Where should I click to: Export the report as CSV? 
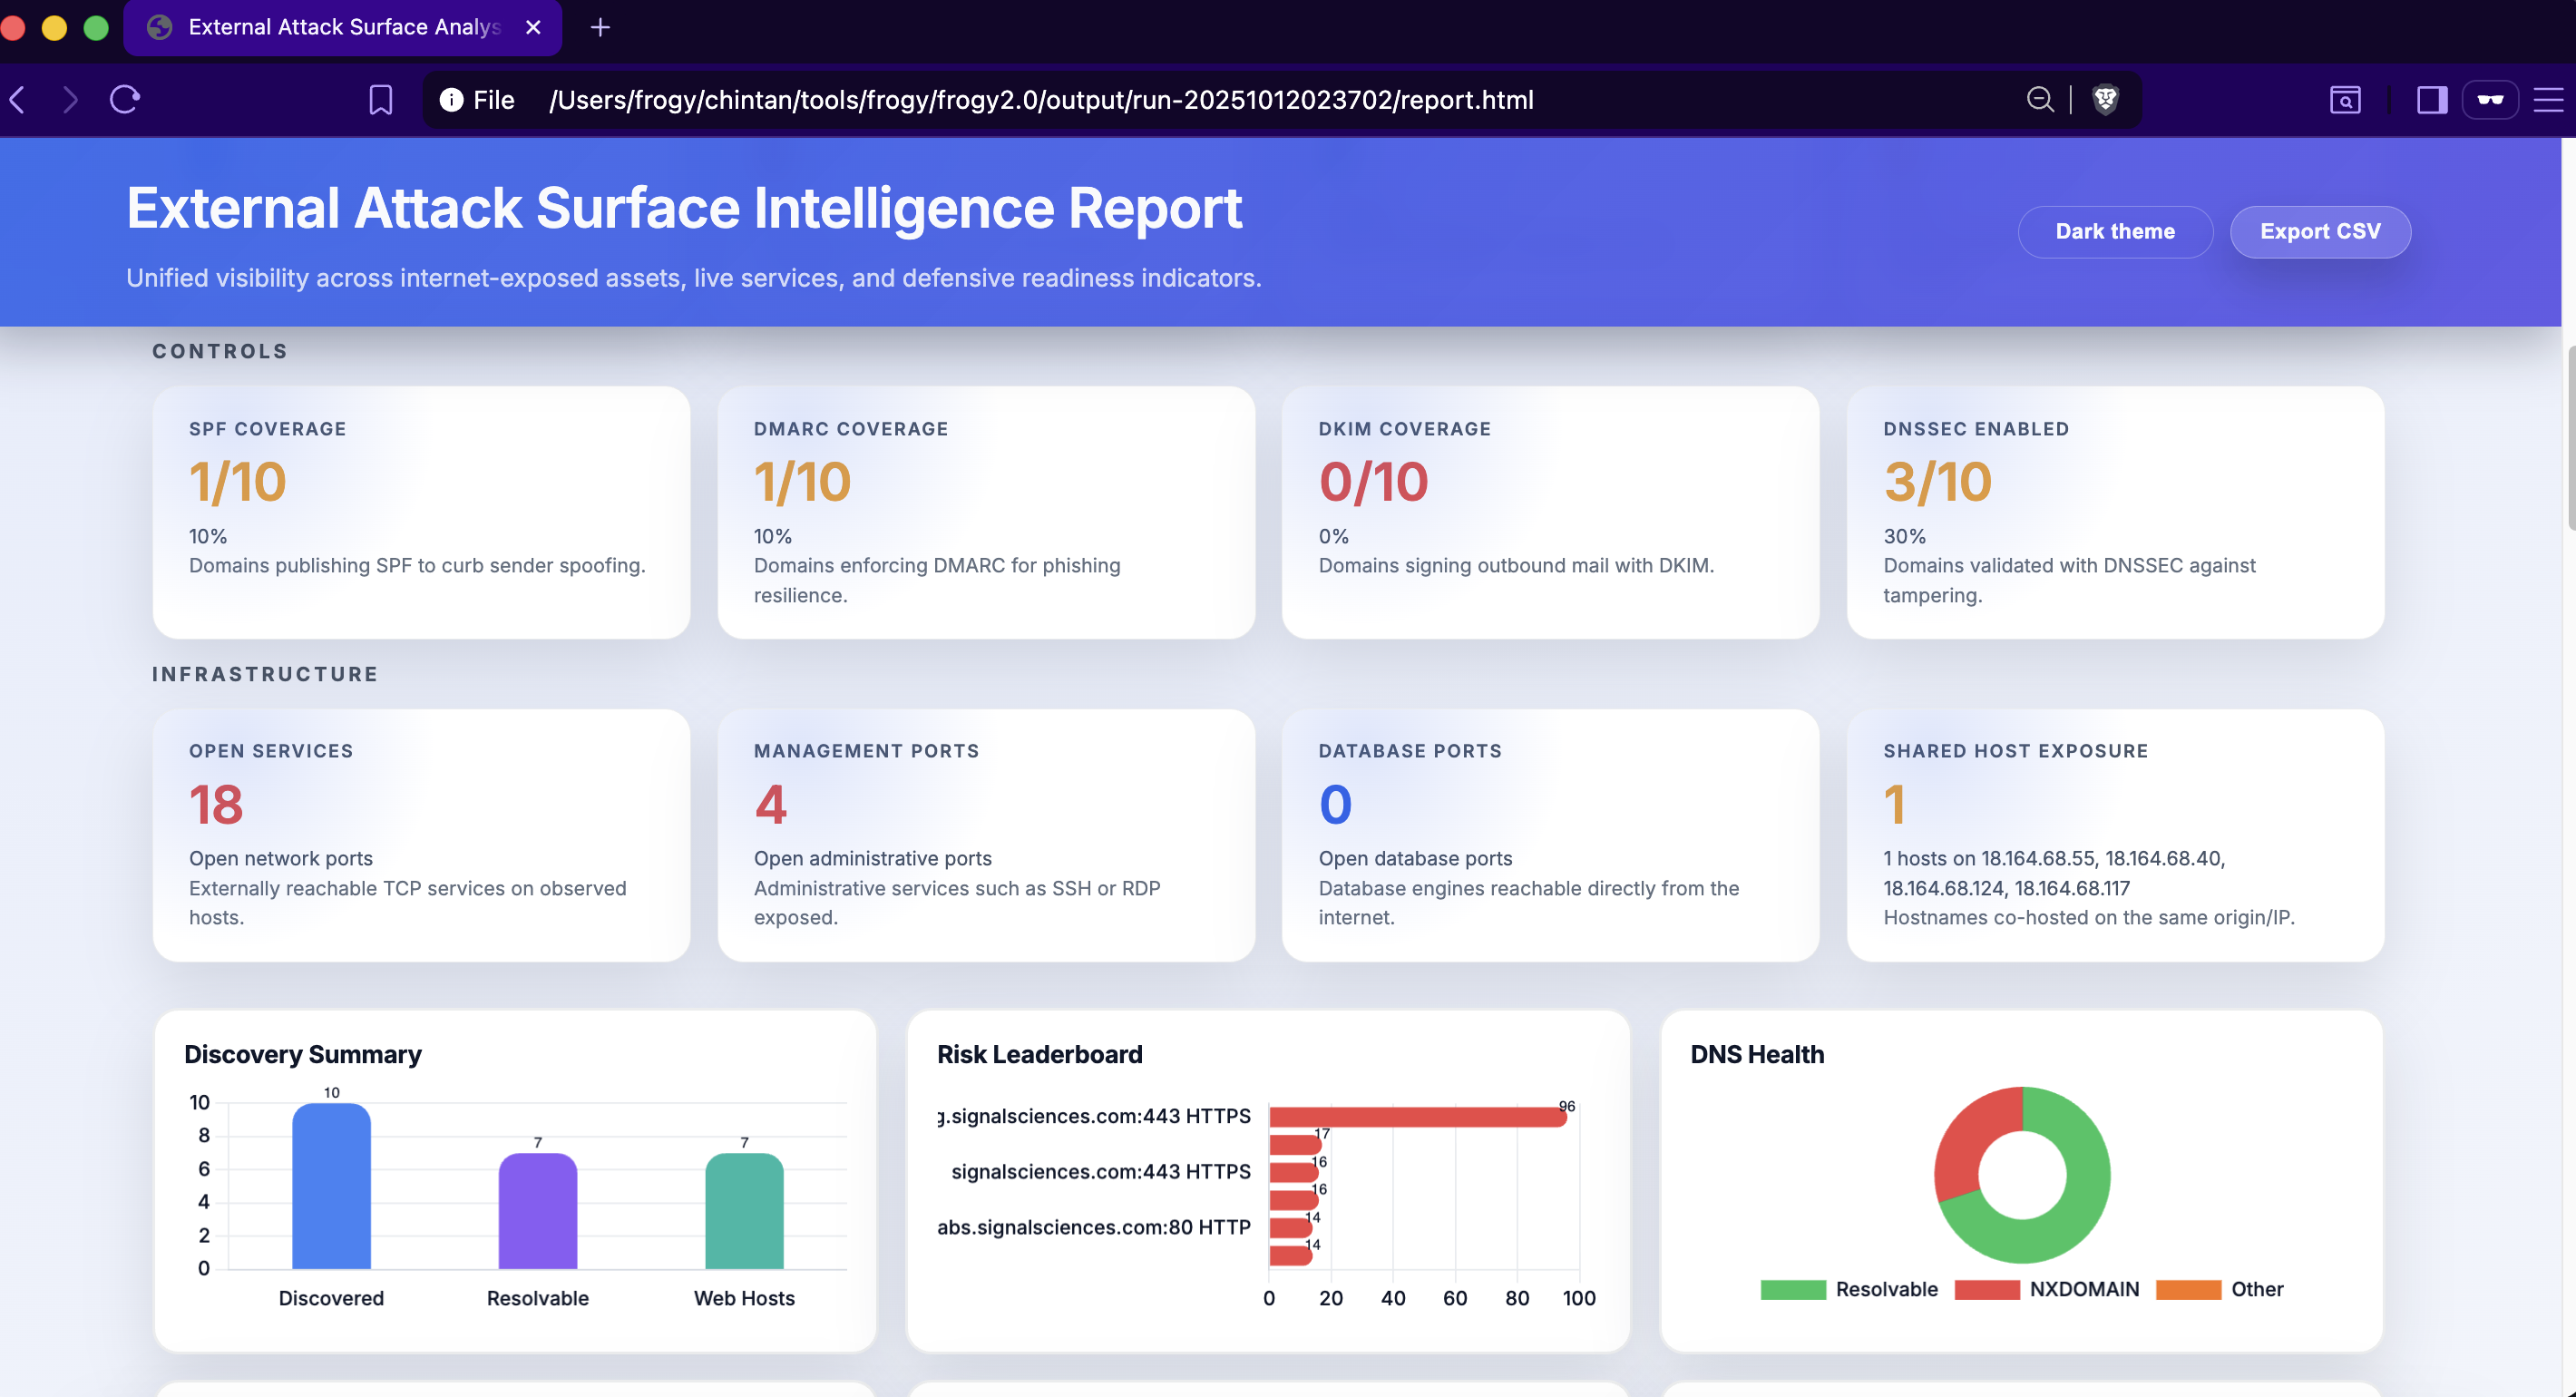point(2319,232)
